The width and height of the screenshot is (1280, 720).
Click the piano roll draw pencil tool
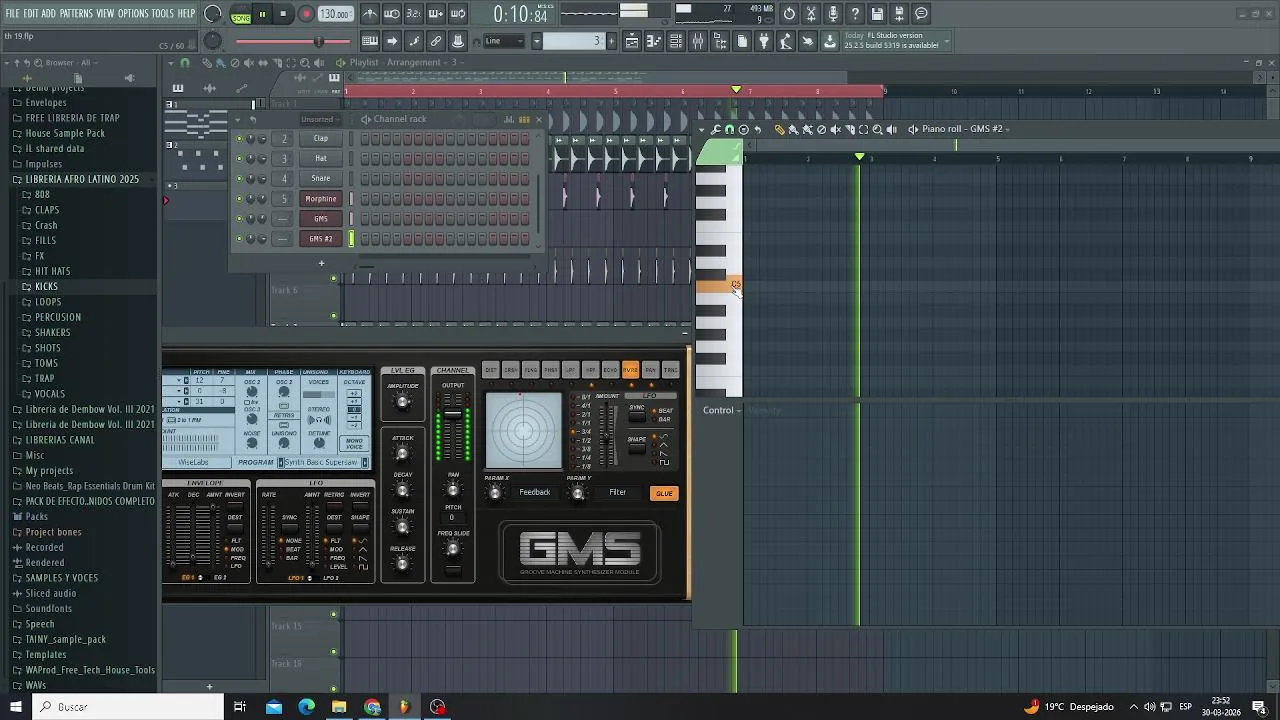pos(779,129)
